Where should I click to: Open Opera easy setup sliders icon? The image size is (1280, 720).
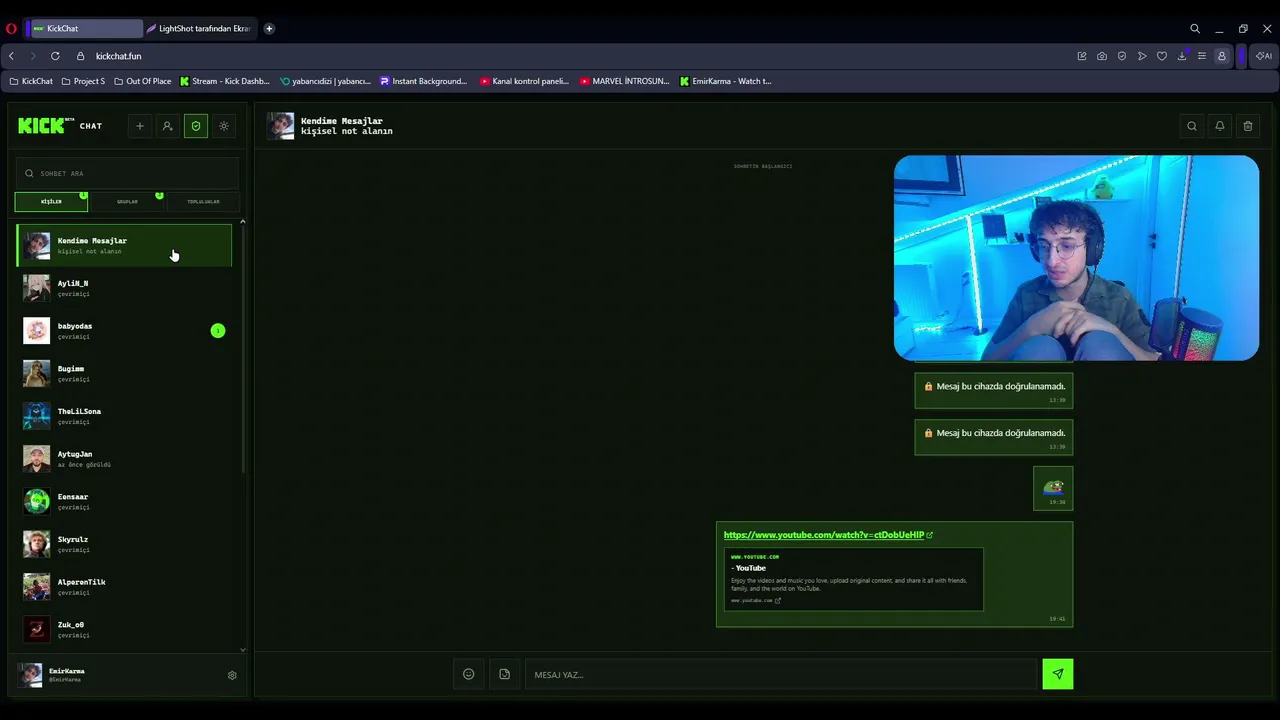tap(1202, 56)
